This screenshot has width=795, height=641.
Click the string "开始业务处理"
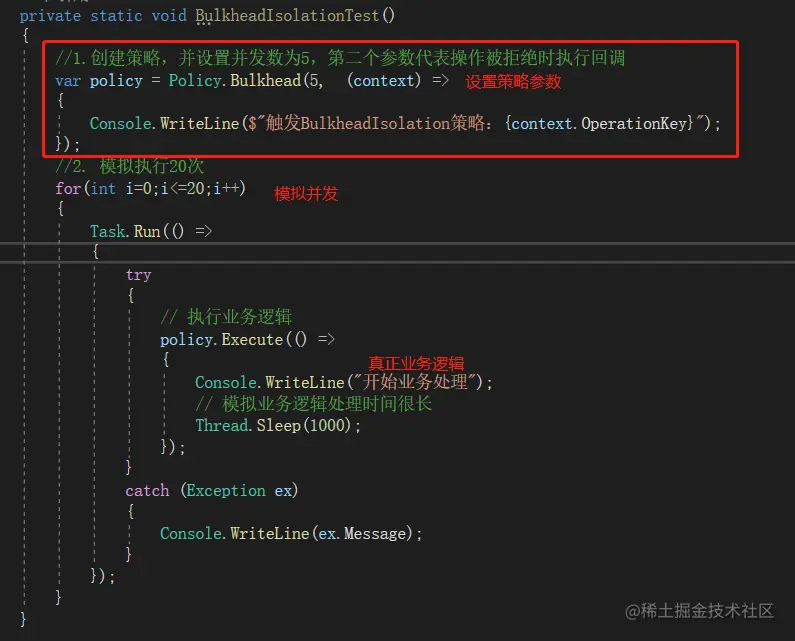tap(415, 382)
